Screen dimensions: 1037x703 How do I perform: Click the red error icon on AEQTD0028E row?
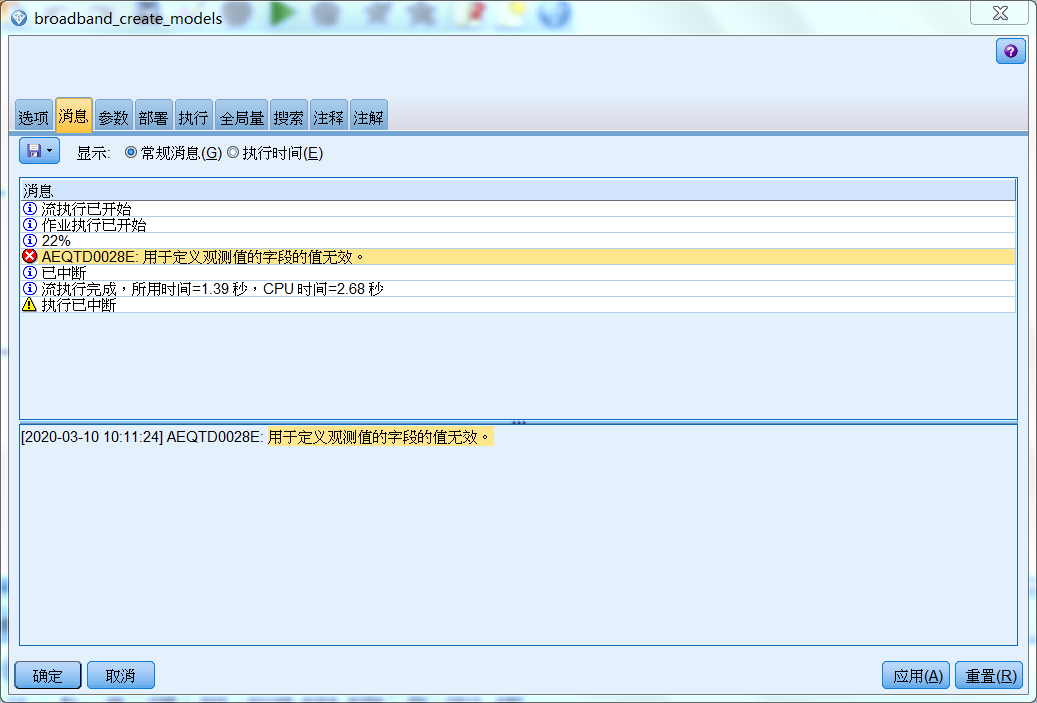(30, 257)
